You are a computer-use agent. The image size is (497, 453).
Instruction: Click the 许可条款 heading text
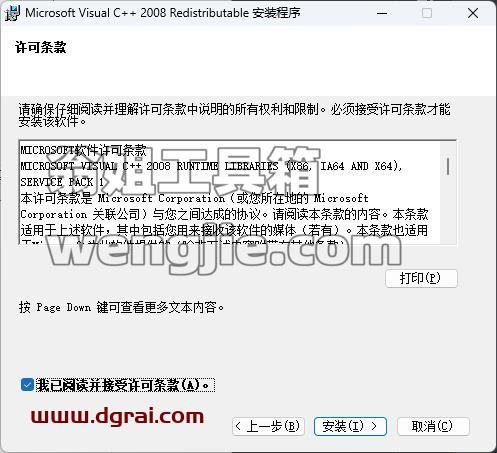[x=41, y=47]
